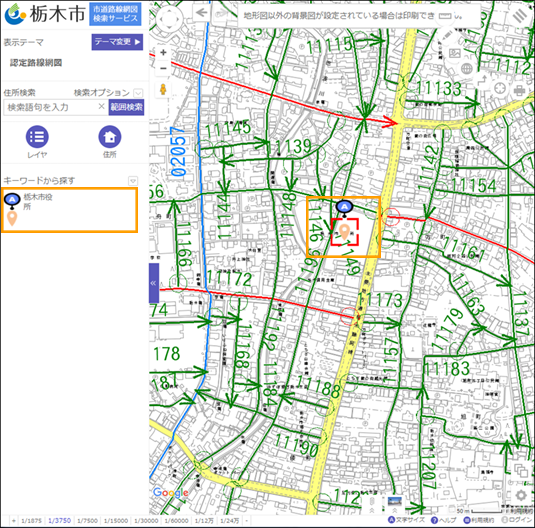Viewport: 535px width, 528px height.
Task: Open map settings gear icon
Action: [x=521, y=495]
